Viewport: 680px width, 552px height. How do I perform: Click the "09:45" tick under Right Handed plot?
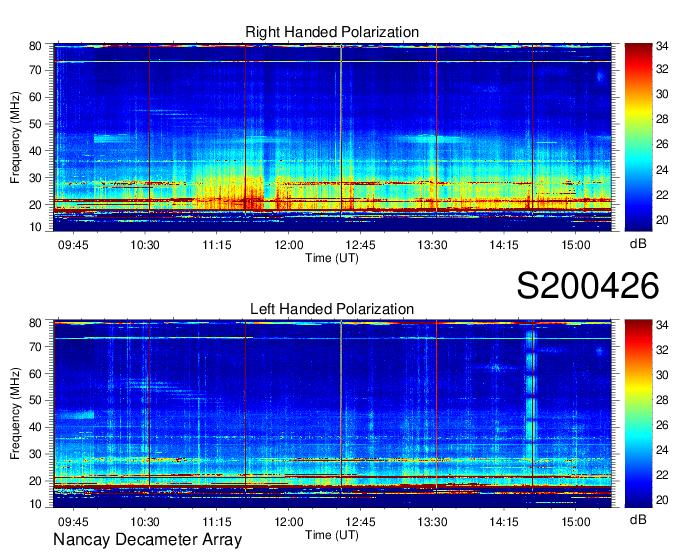click(73, 245)
